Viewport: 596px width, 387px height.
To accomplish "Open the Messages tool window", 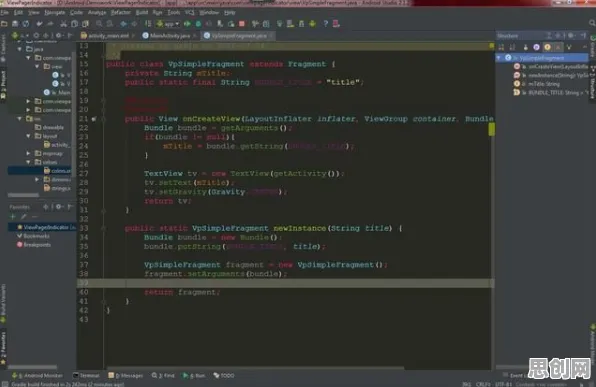I will (x=126, y=376).
